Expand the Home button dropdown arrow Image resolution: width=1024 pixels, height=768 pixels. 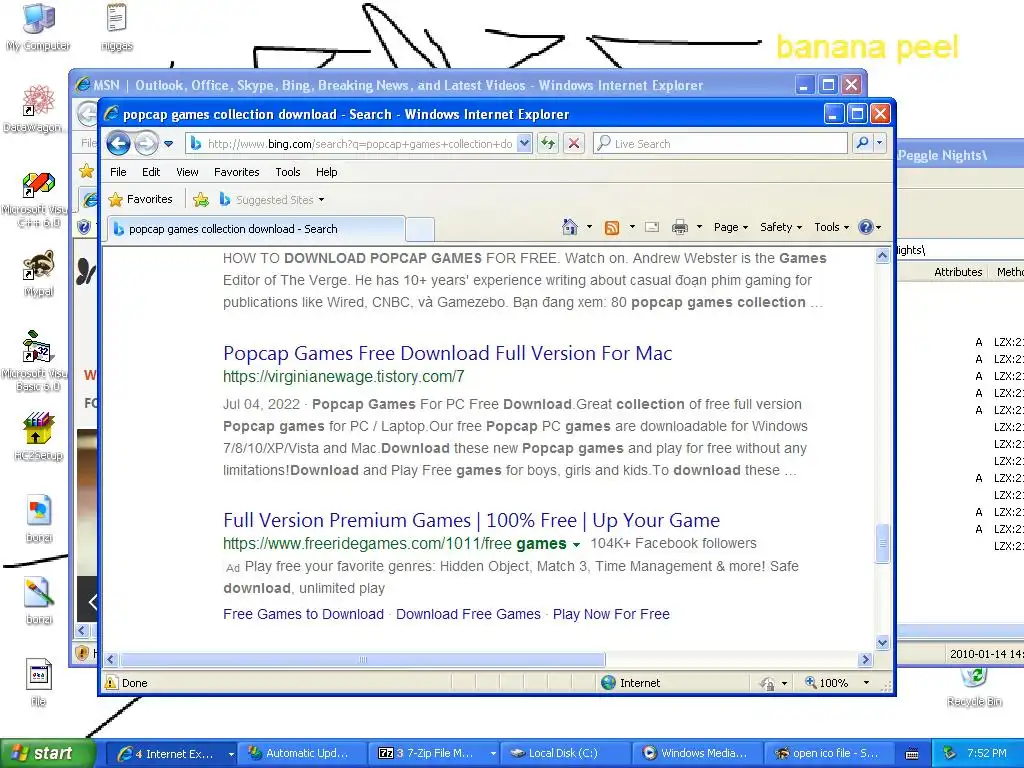point(589,227)
